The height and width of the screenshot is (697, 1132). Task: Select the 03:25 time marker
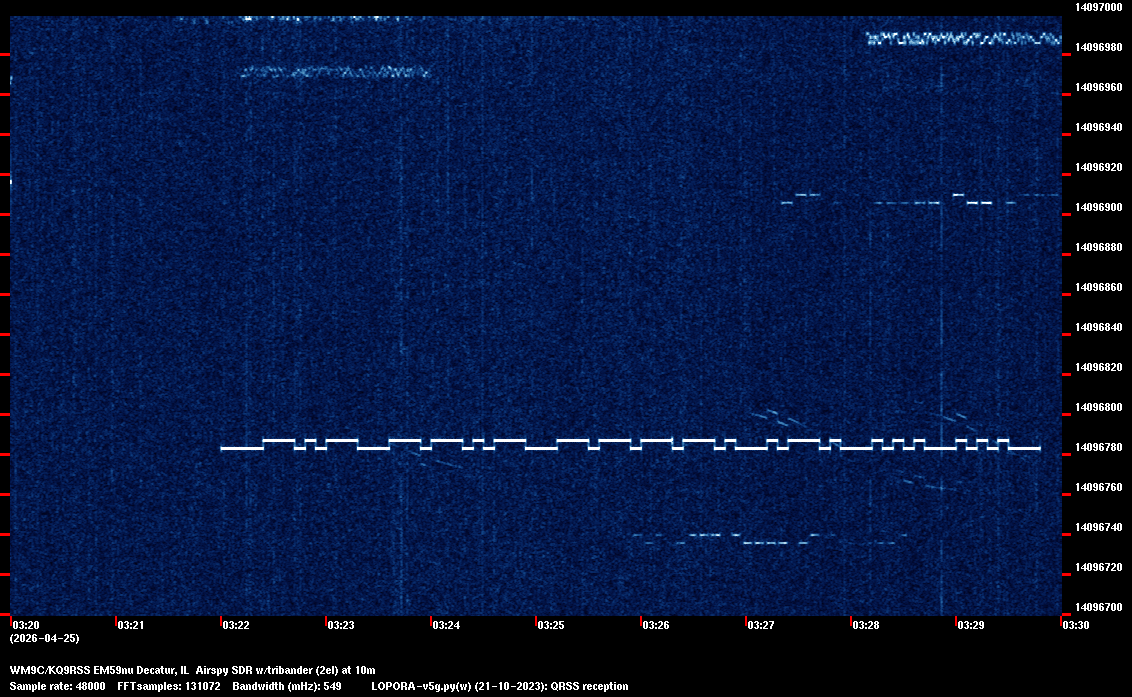pos(550,626)
